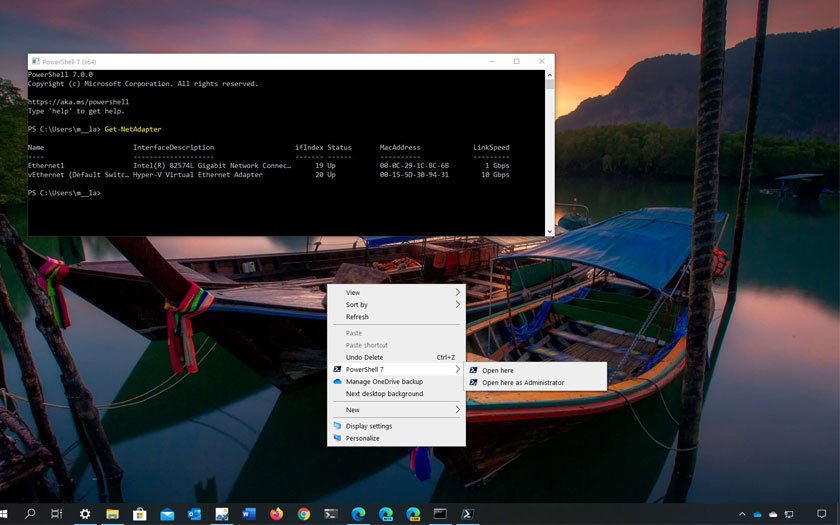
Task: Open Google Chrome from the taskbar
Action: click(304, 514)
